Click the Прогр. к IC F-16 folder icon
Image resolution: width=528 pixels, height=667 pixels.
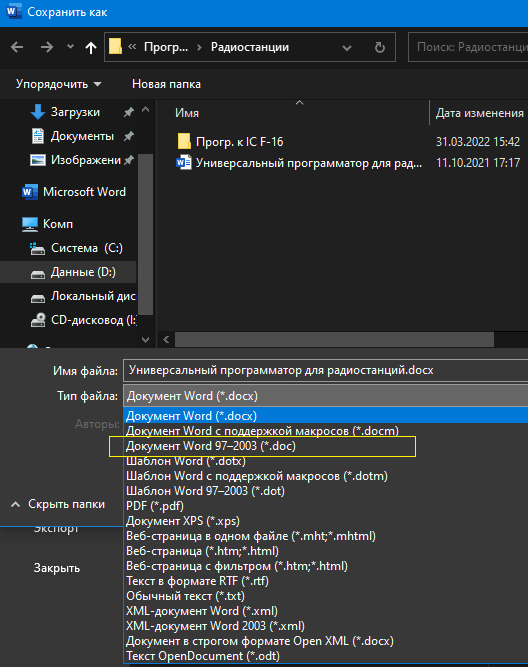click(184, 141)
